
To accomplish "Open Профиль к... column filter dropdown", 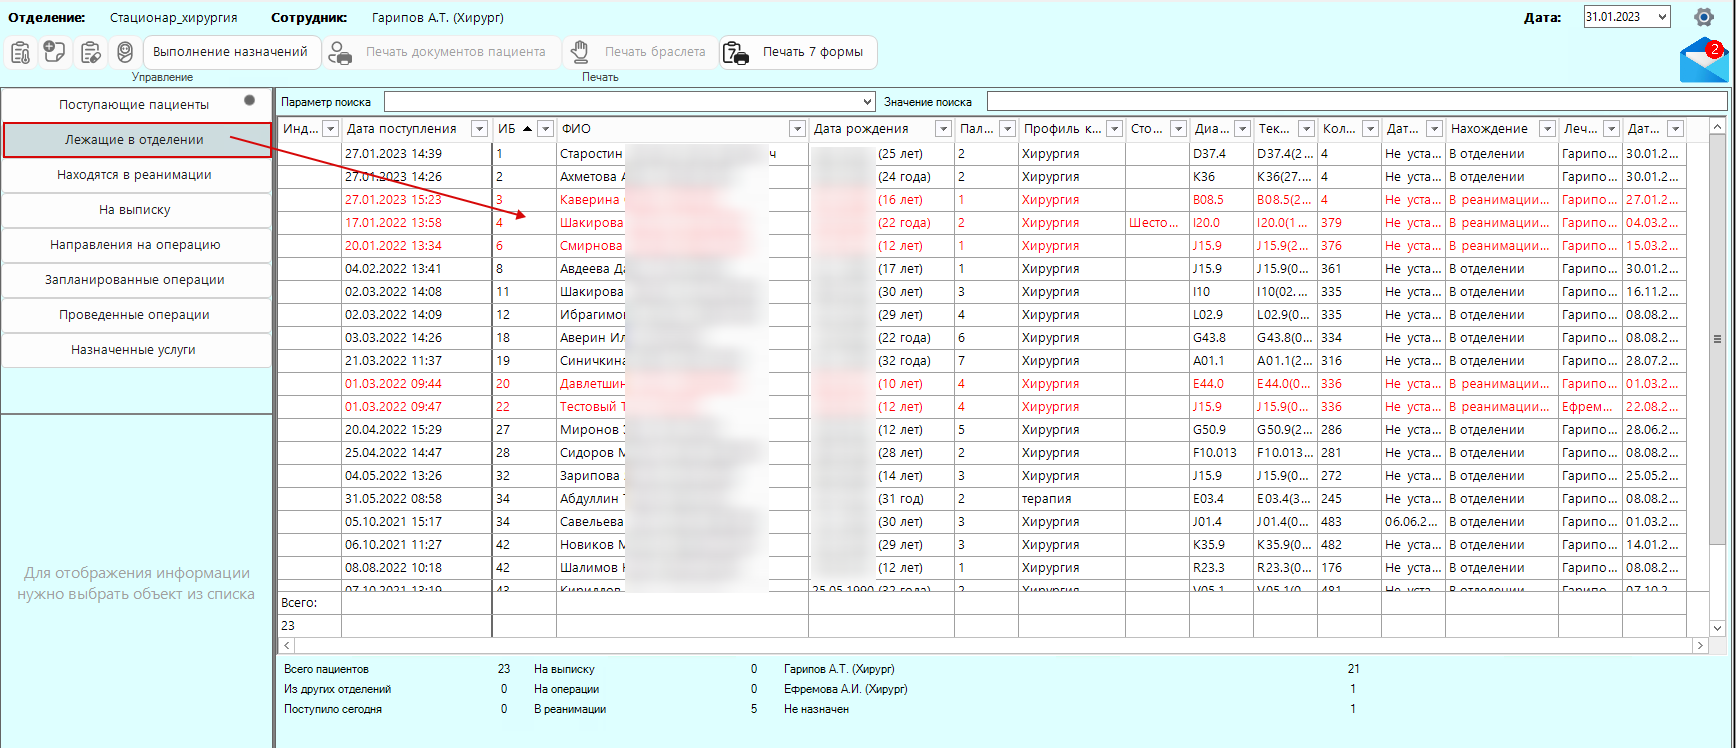I will (x=1114, y=129).
